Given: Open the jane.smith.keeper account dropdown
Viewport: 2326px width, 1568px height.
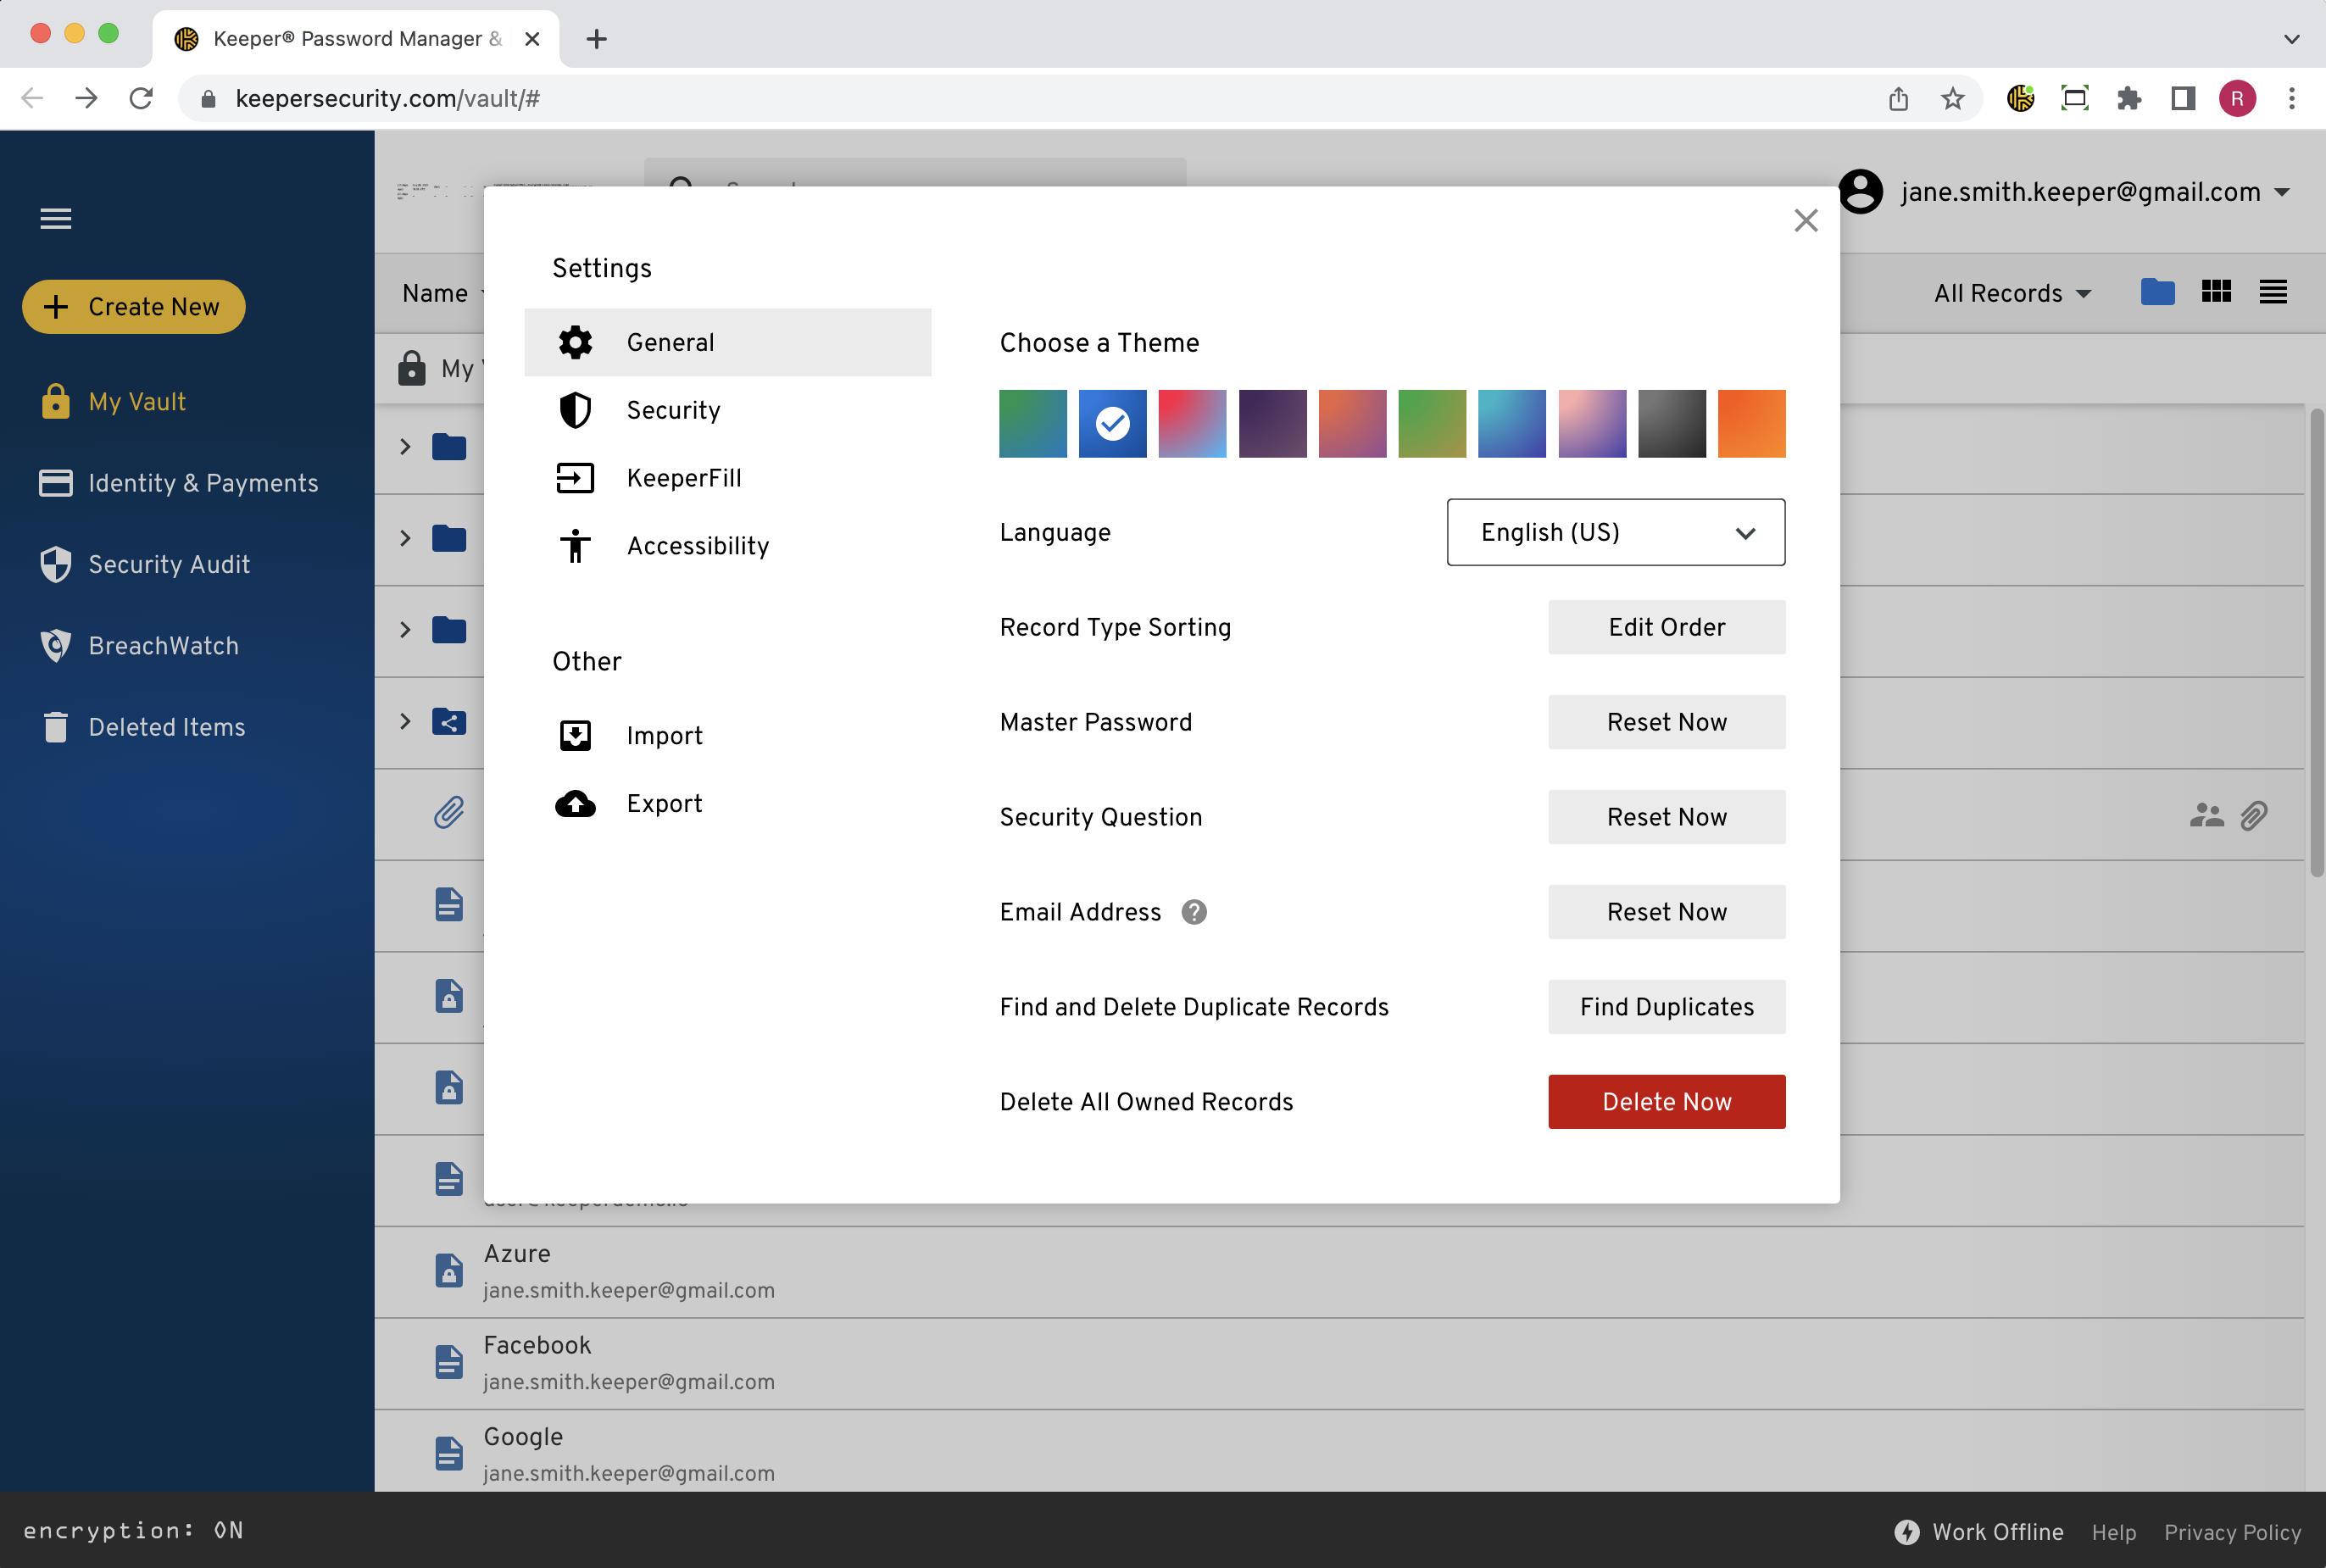Looking at the screenshot, I should coord(2064,192).
